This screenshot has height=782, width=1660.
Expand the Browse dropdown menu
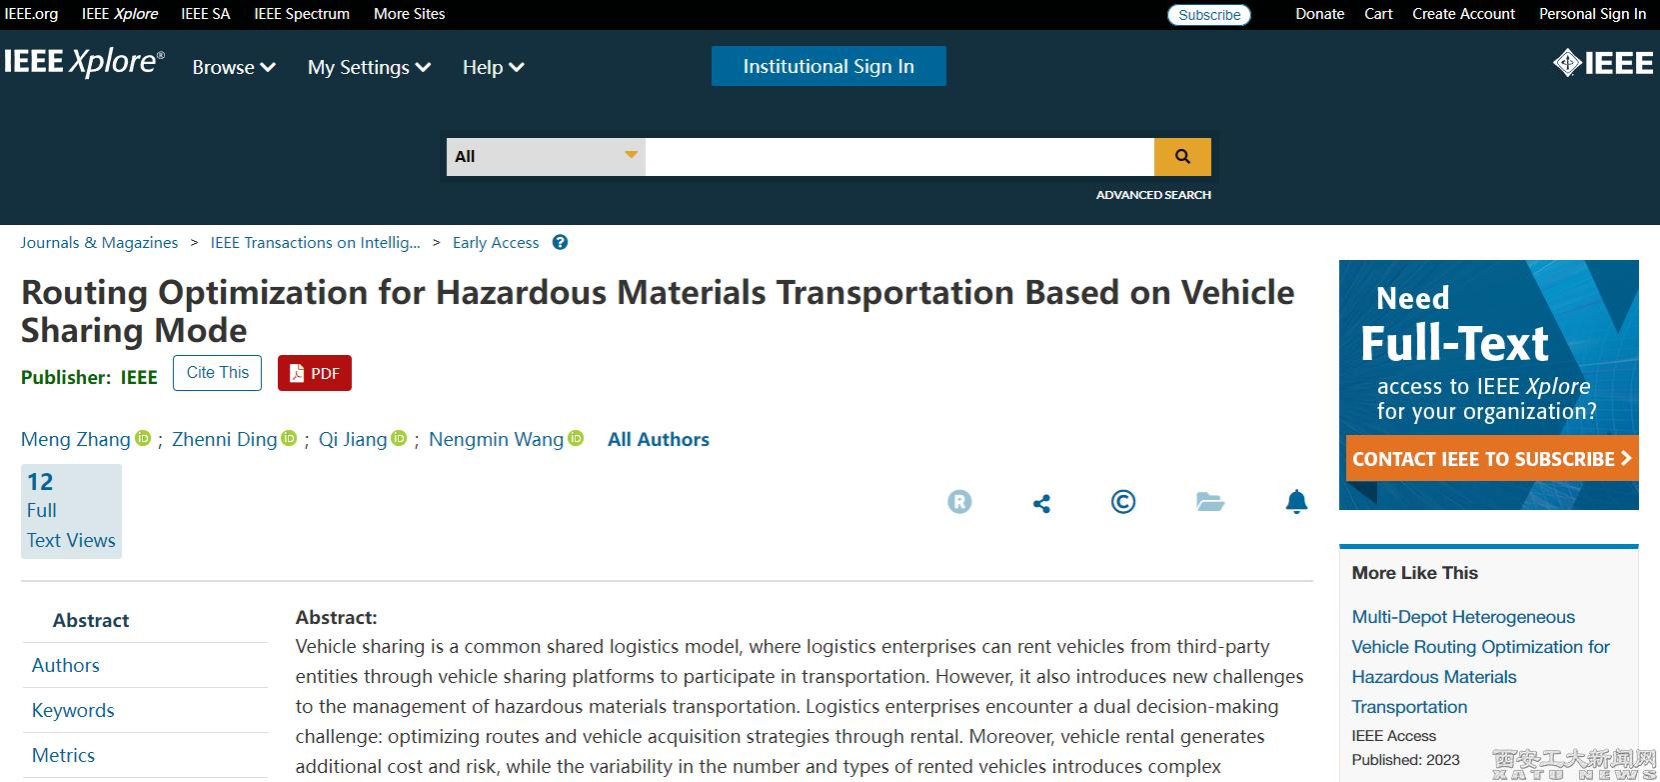pos(233,67)
